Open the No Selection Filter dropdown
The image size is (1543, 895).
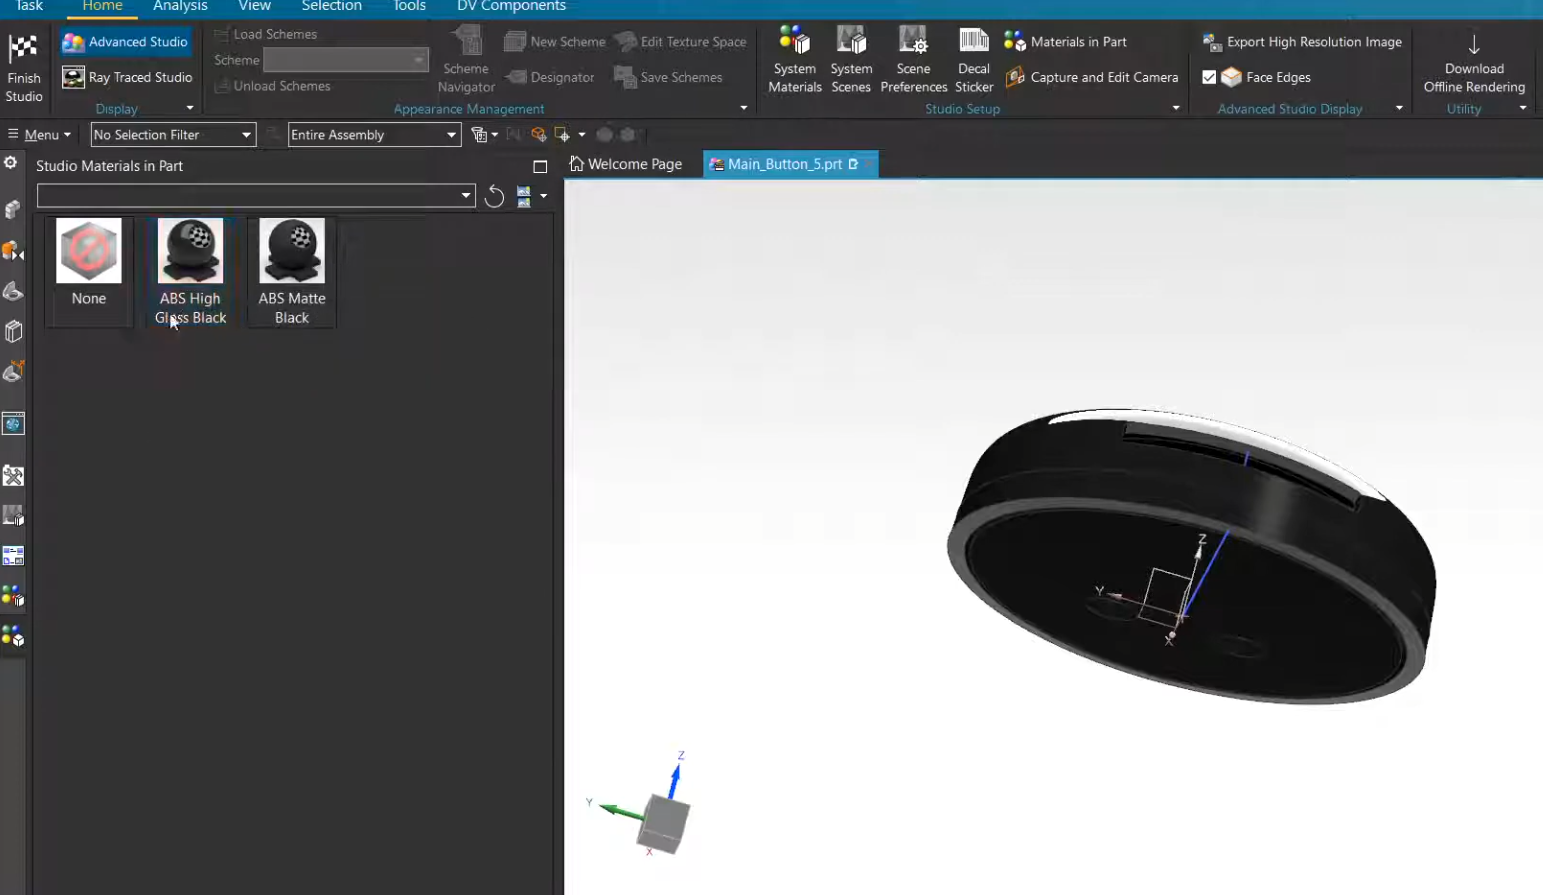tap(173, 135)
